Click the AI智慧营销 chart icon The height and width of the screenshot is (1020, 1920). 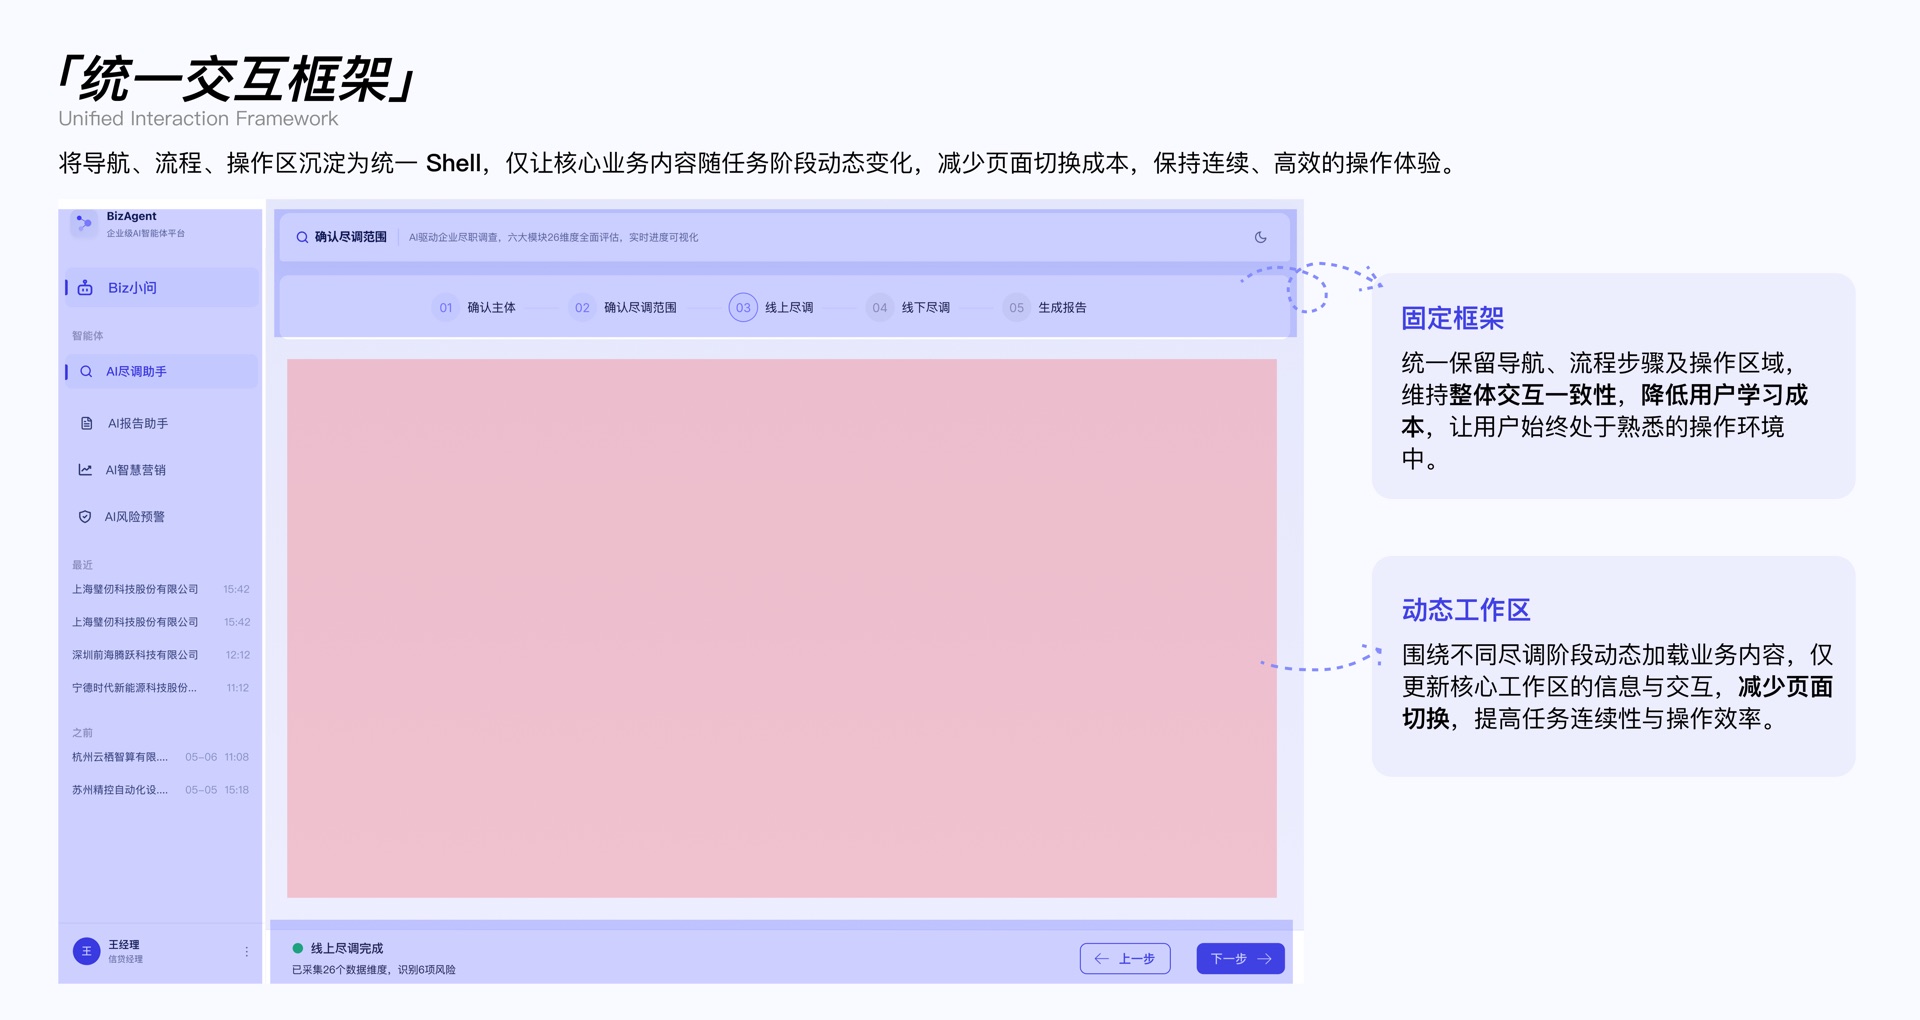coord(85,470)
